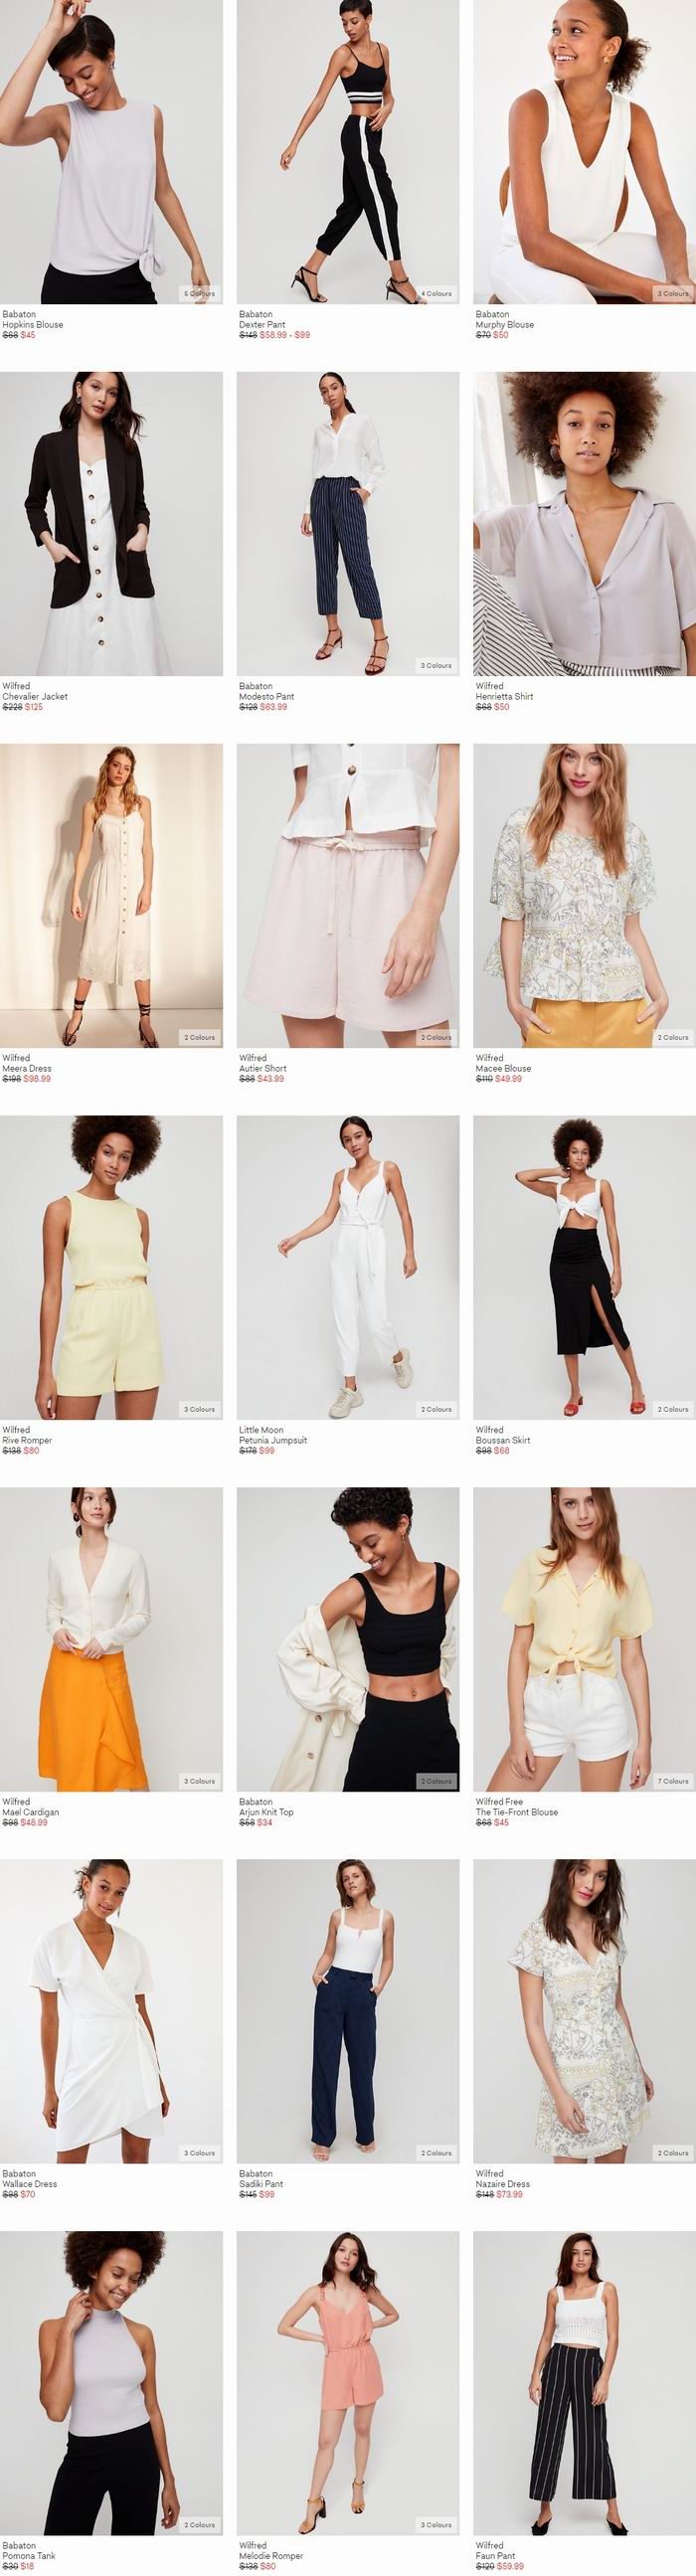Click the Nazaire Dress title
This screenshot has height=2576, width=696.
503,2185
